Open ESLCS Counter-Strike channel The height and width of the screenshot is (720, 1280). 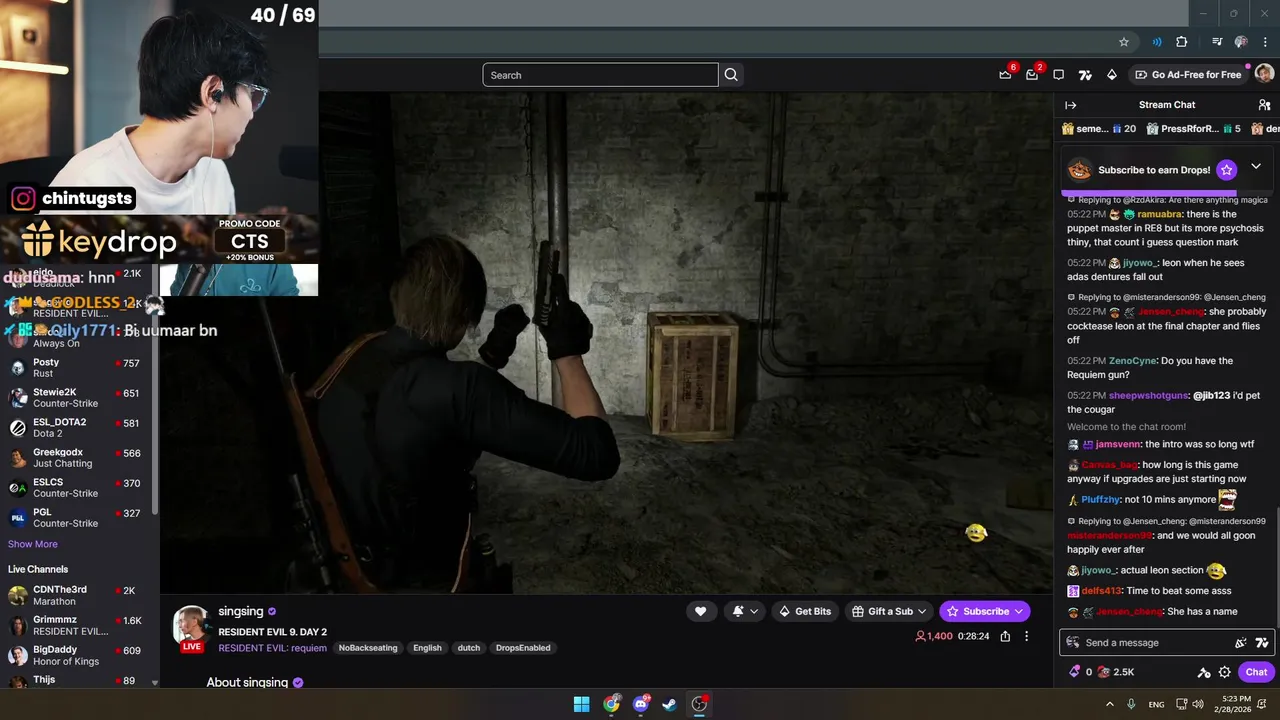[x=77, y=488]
